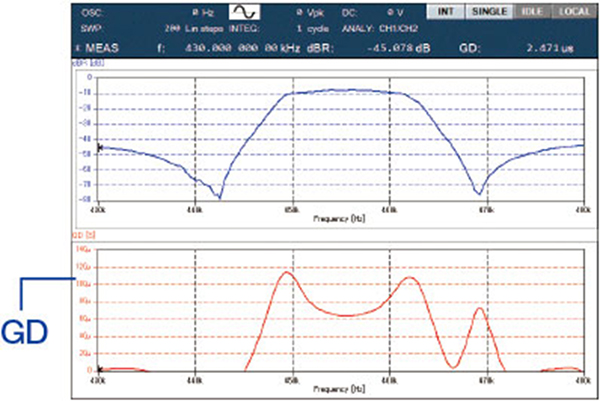This screenshot has height=401, width=600.
Task: Click the GD axis label above bottom graph
Action: (x=84, y=235)
